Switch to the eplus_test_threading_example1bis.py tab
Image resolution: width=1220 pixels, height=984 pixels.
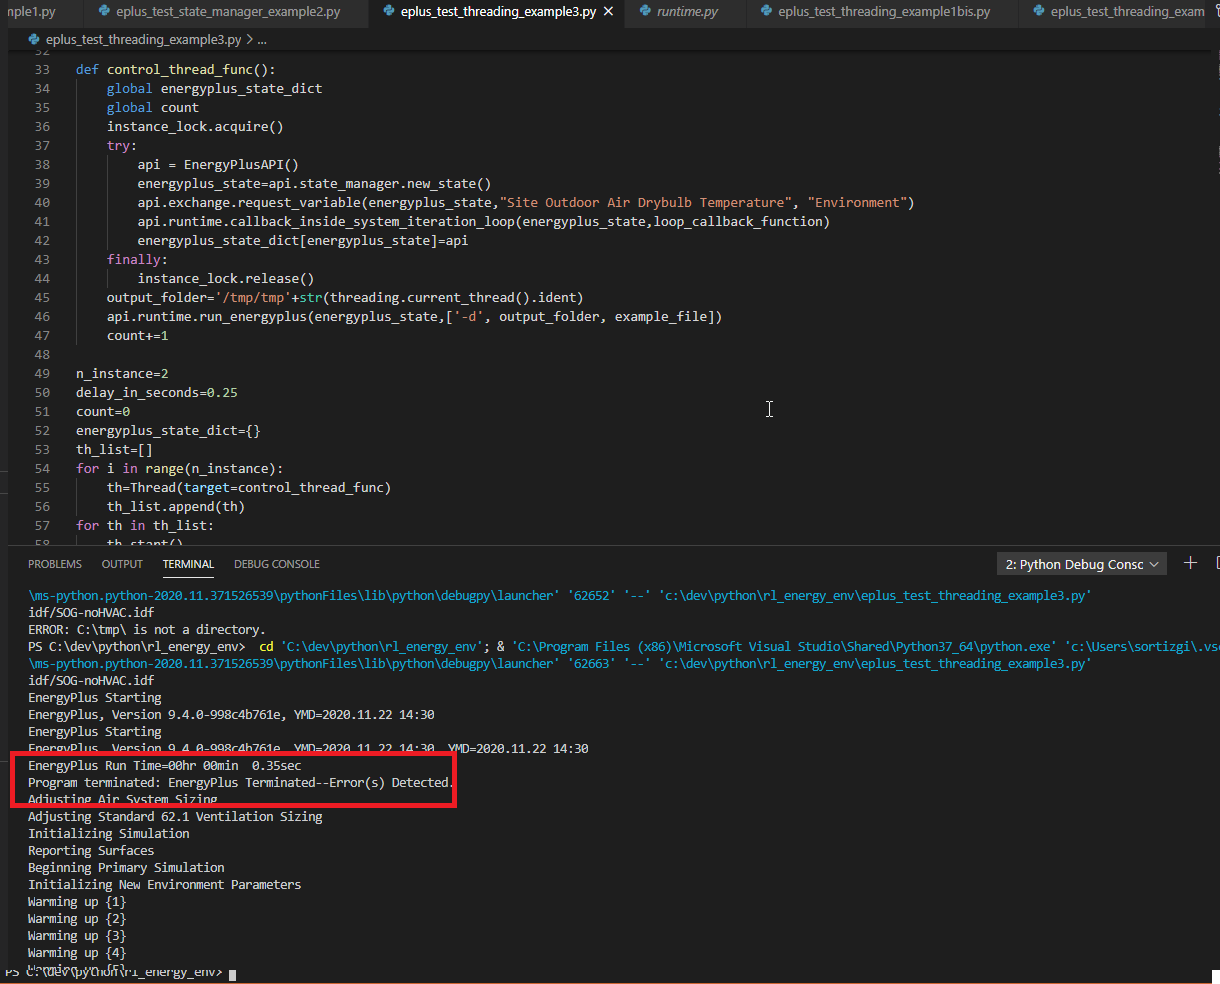point(884,12)
